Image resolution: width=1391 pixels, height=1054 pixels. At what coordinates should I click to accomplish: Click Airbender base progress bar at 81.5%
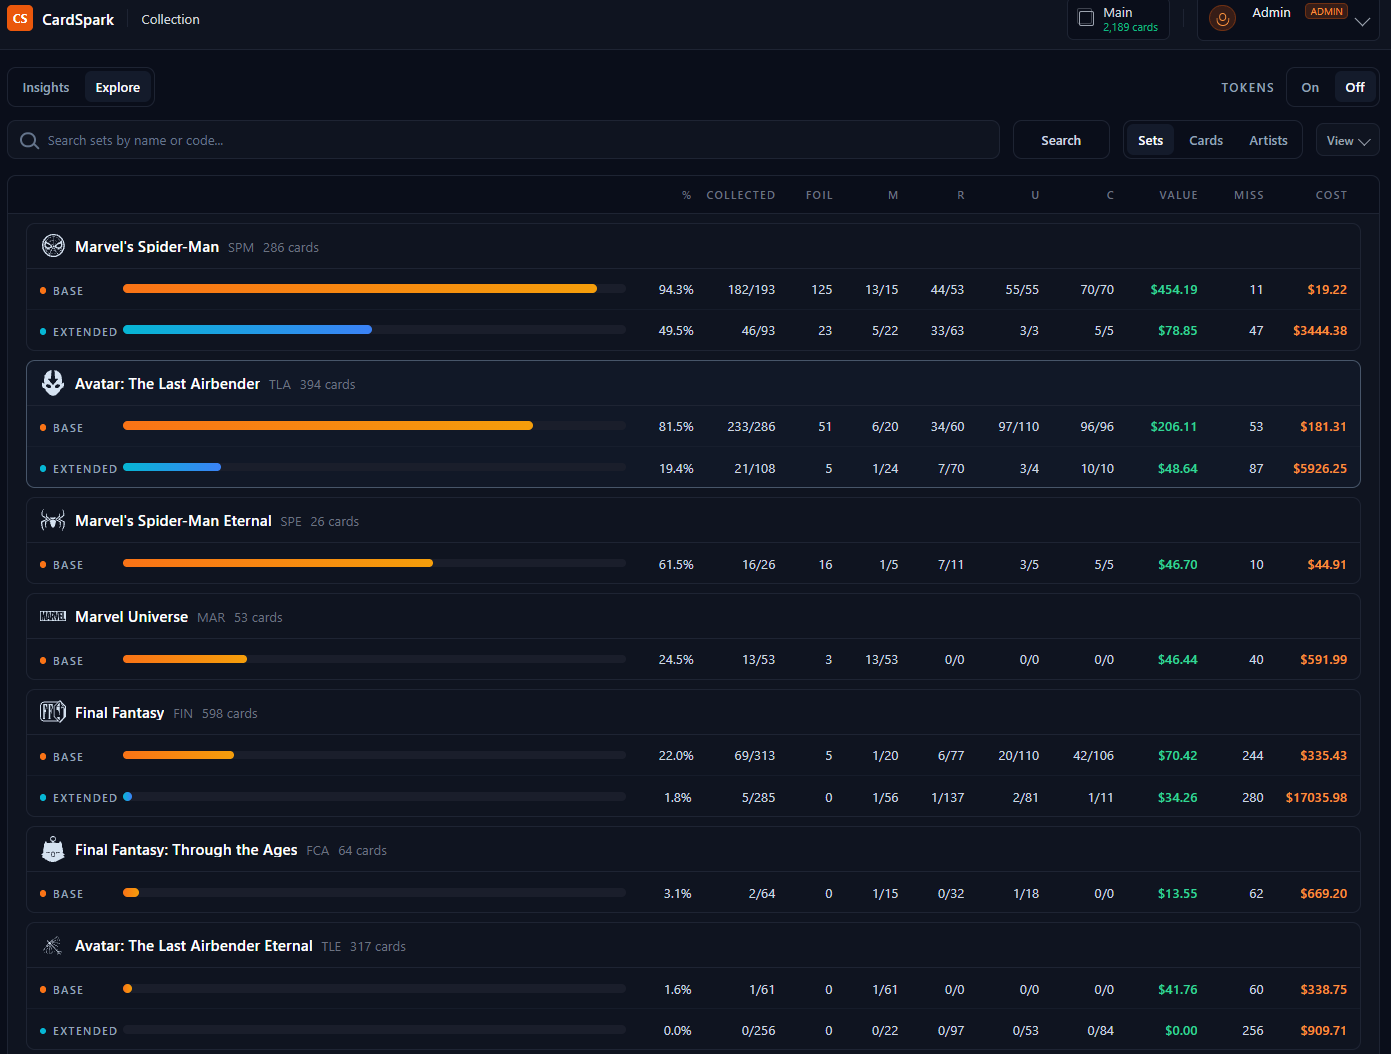pos(374,426)
